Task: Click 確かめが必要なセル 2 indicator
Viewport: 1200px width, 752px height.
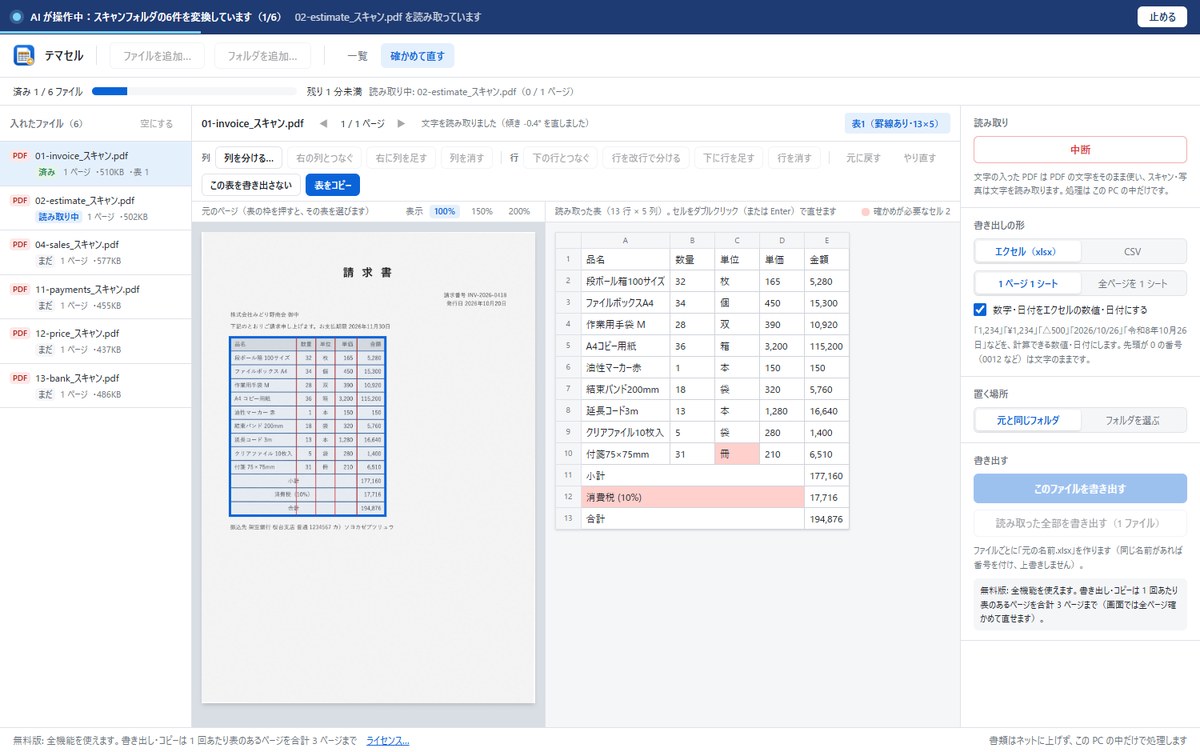Action: [905, 212]
